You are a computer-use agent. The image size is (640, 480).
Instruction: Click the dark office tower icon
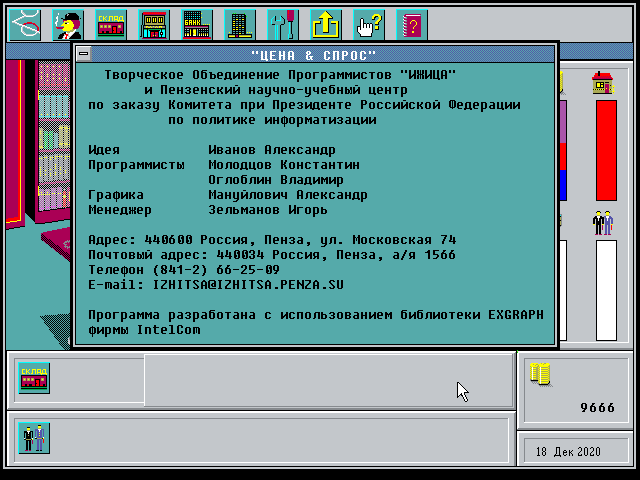click(x=240, y=25)
